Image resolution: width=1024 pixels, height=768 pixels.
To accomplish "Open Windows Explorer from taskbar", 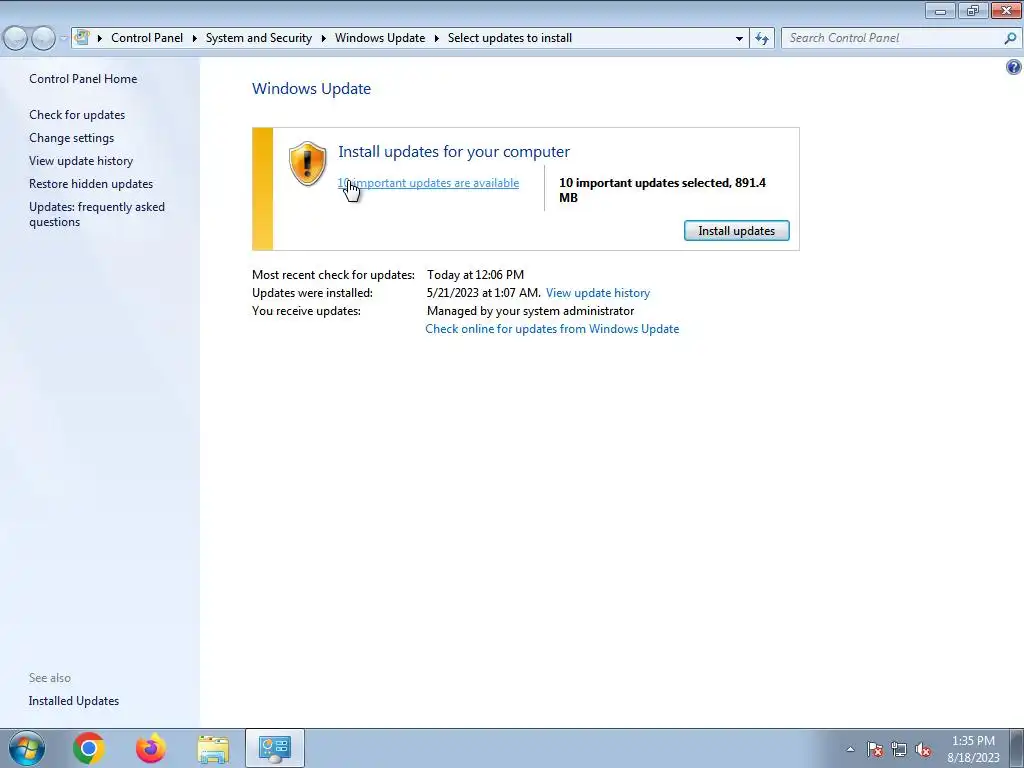I will pos(214,748).
